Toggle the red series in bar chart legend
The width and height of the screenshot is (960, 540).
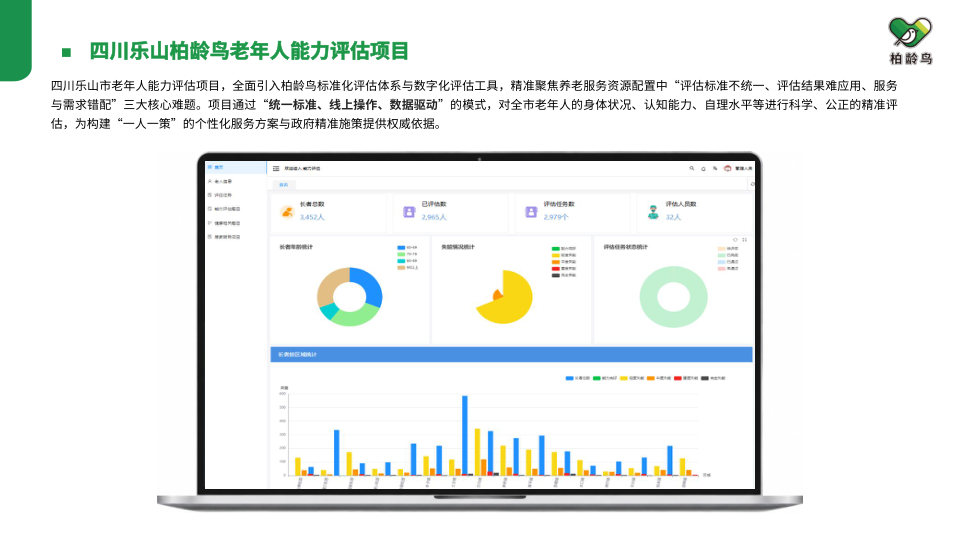678,378
